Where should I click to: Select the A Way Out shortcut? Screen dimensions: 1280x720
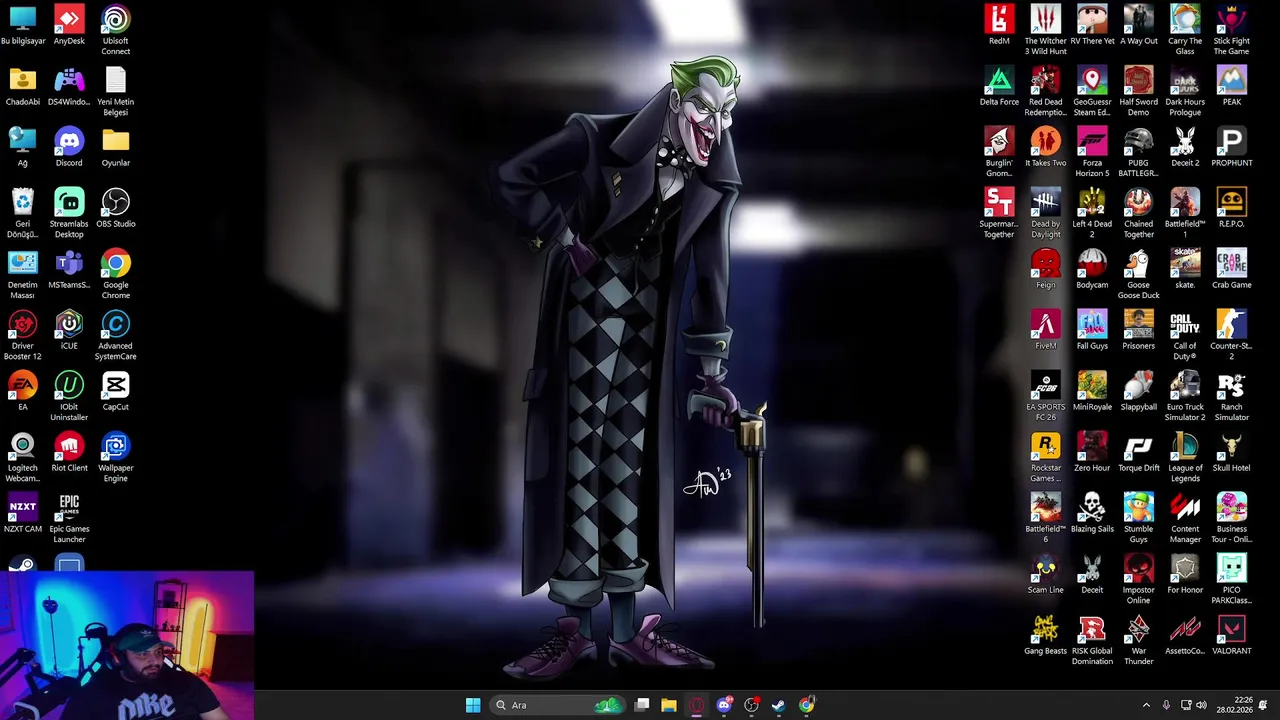coord(1138,26)
